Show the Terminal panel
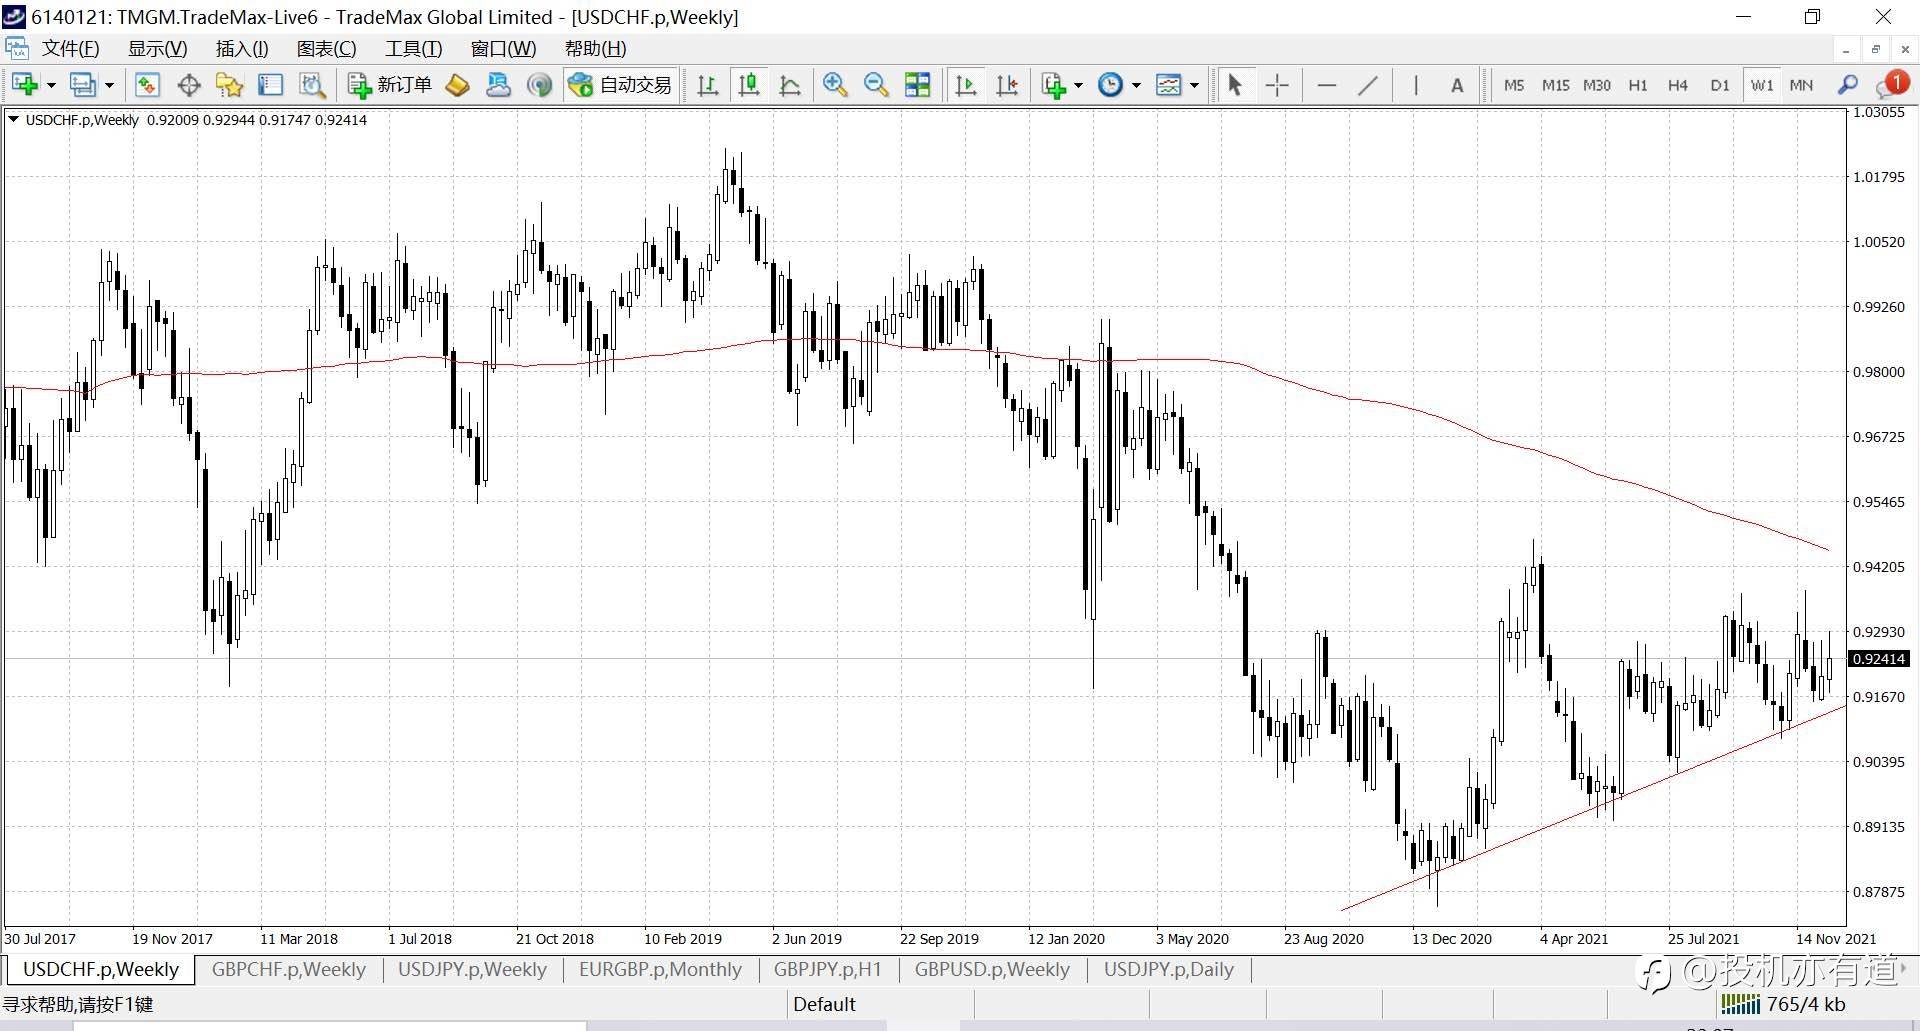Image resolution: width=1920 pixels, height=1031 pixels. (x=270, y=85)
